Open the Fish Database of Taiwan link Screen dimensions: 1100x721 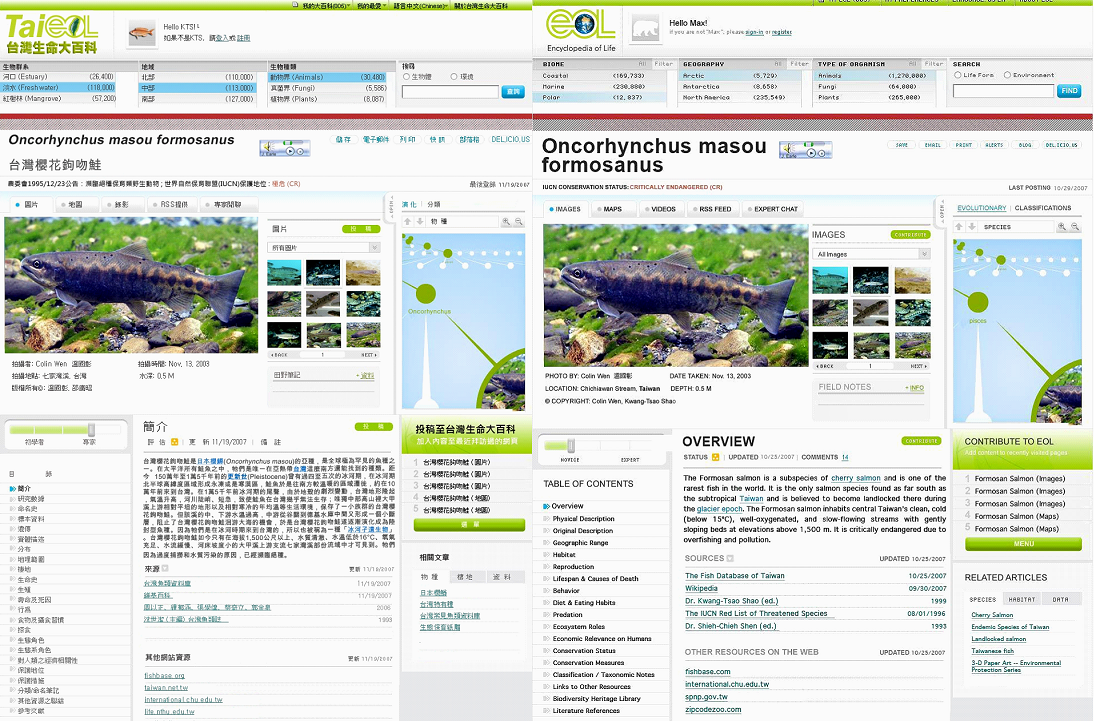tap(734, 576)
